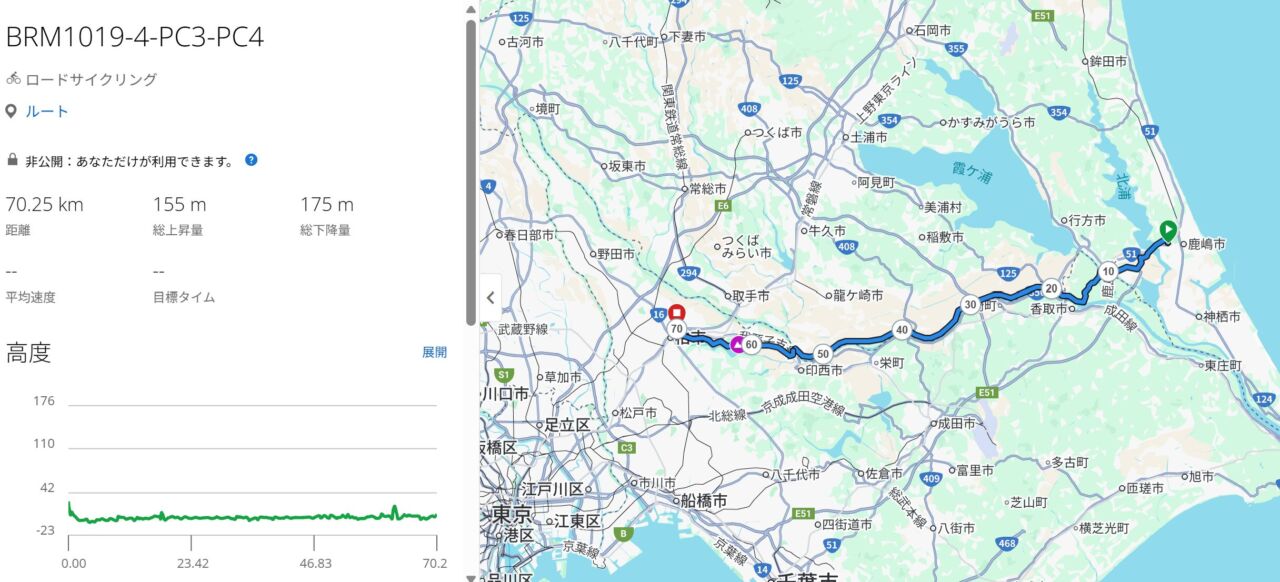The image size is (1280, 582).
Task: Click the lock icon beside 非公開
Action: click(x=12, y=160)
